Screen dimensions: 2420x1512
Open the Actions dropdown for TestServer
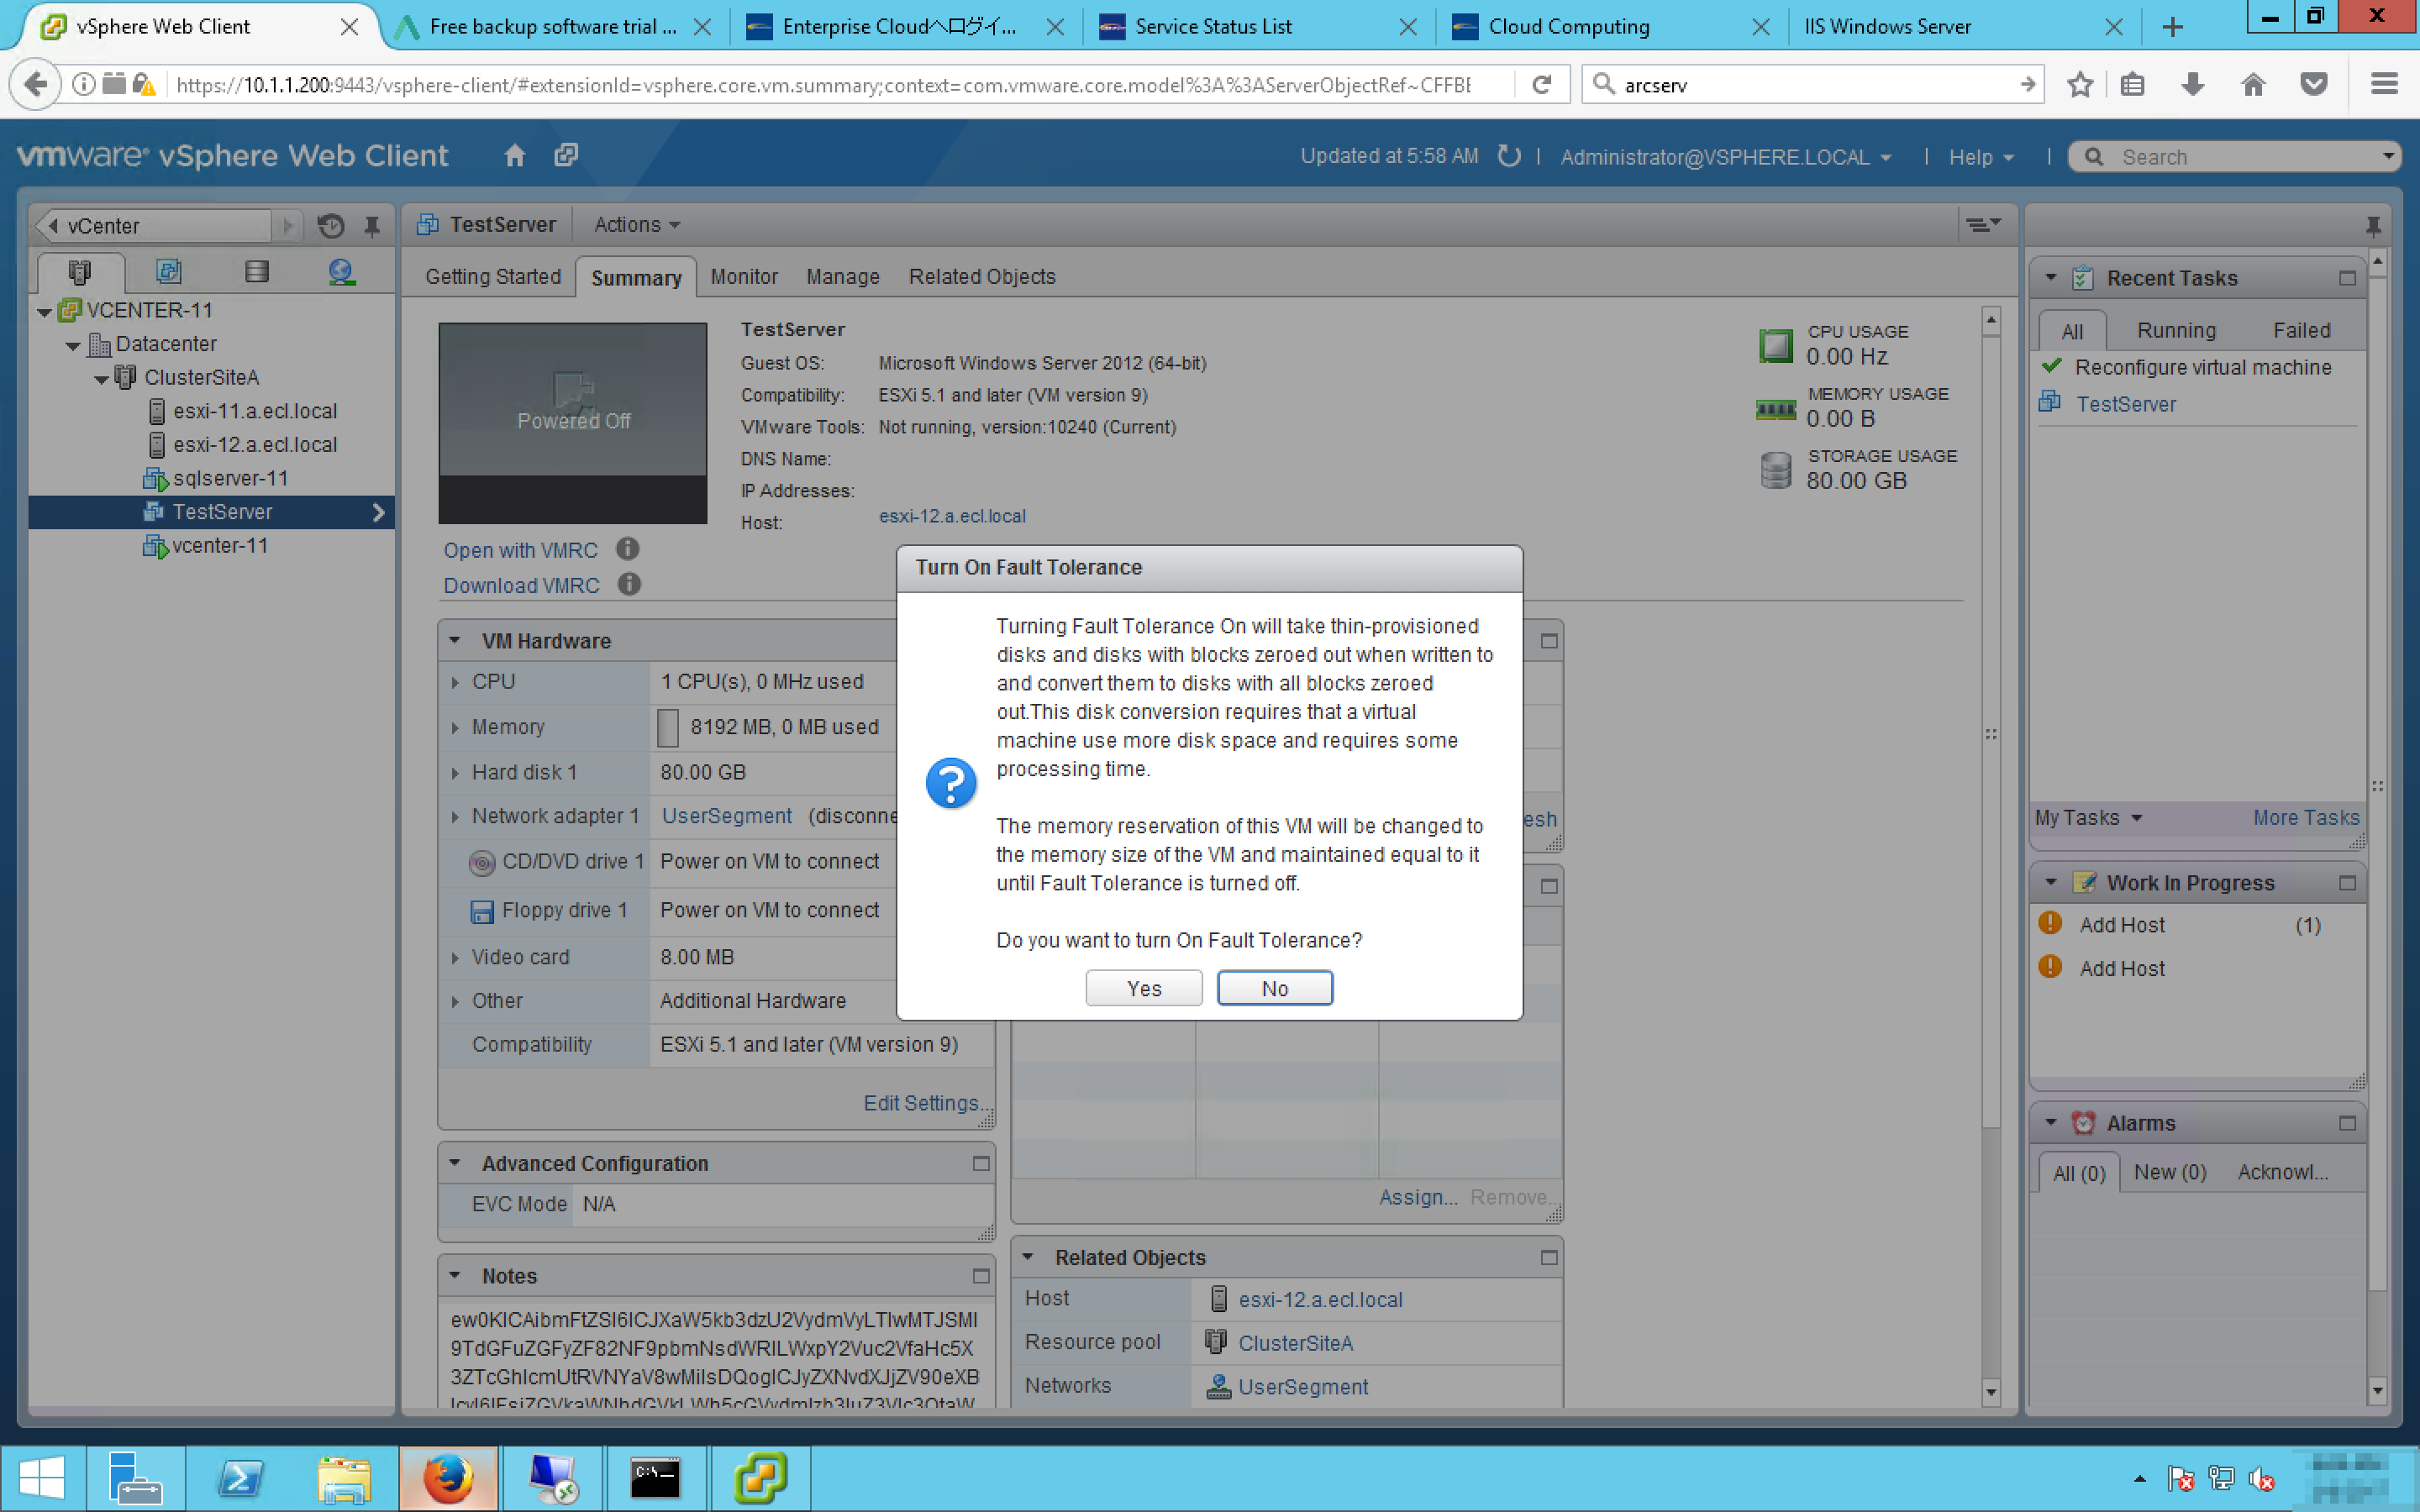click(x=636, y=225)
